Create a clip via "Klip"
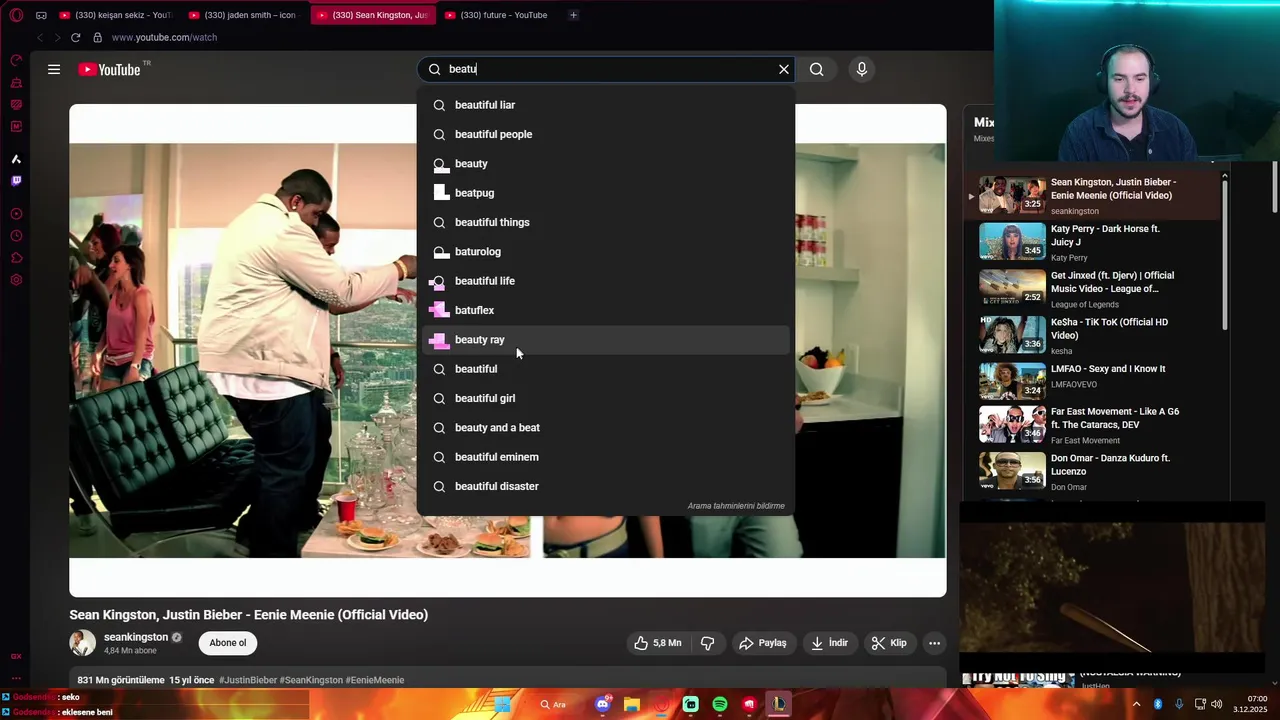This screenshot has height=720, width=1280. tap(889, 643)
